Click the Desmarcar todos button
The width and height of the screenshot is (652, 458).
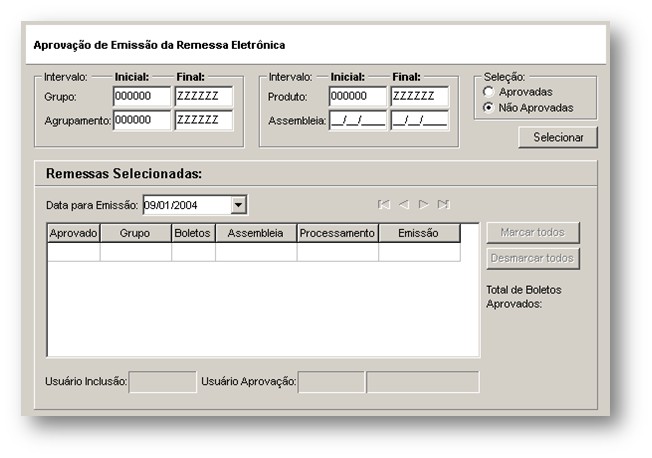[x=533, y=258]
